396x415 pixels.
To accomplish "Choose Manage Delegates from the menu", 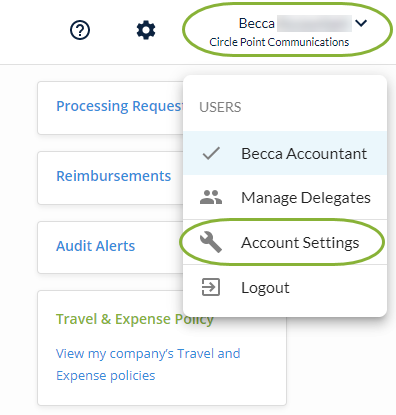I will coord(285,197).
